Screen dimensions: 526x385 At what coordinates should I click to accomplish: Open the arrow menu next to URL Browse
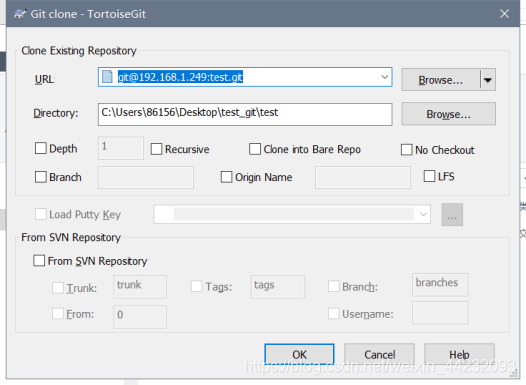[488, 80]
